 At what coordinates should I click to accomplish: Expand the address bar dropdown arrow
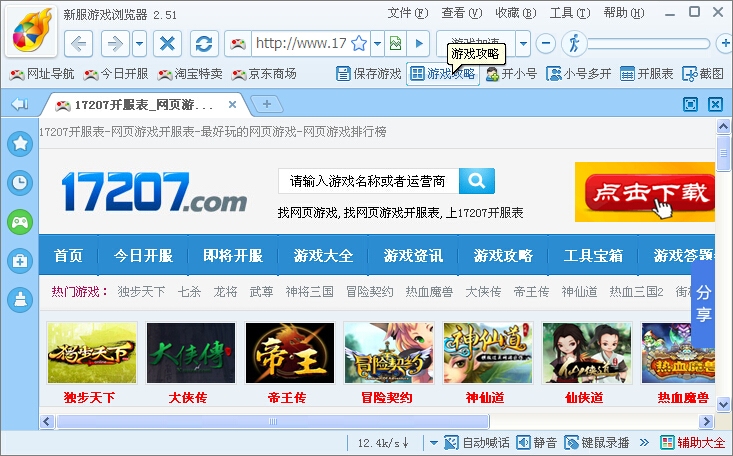(377, 44)
